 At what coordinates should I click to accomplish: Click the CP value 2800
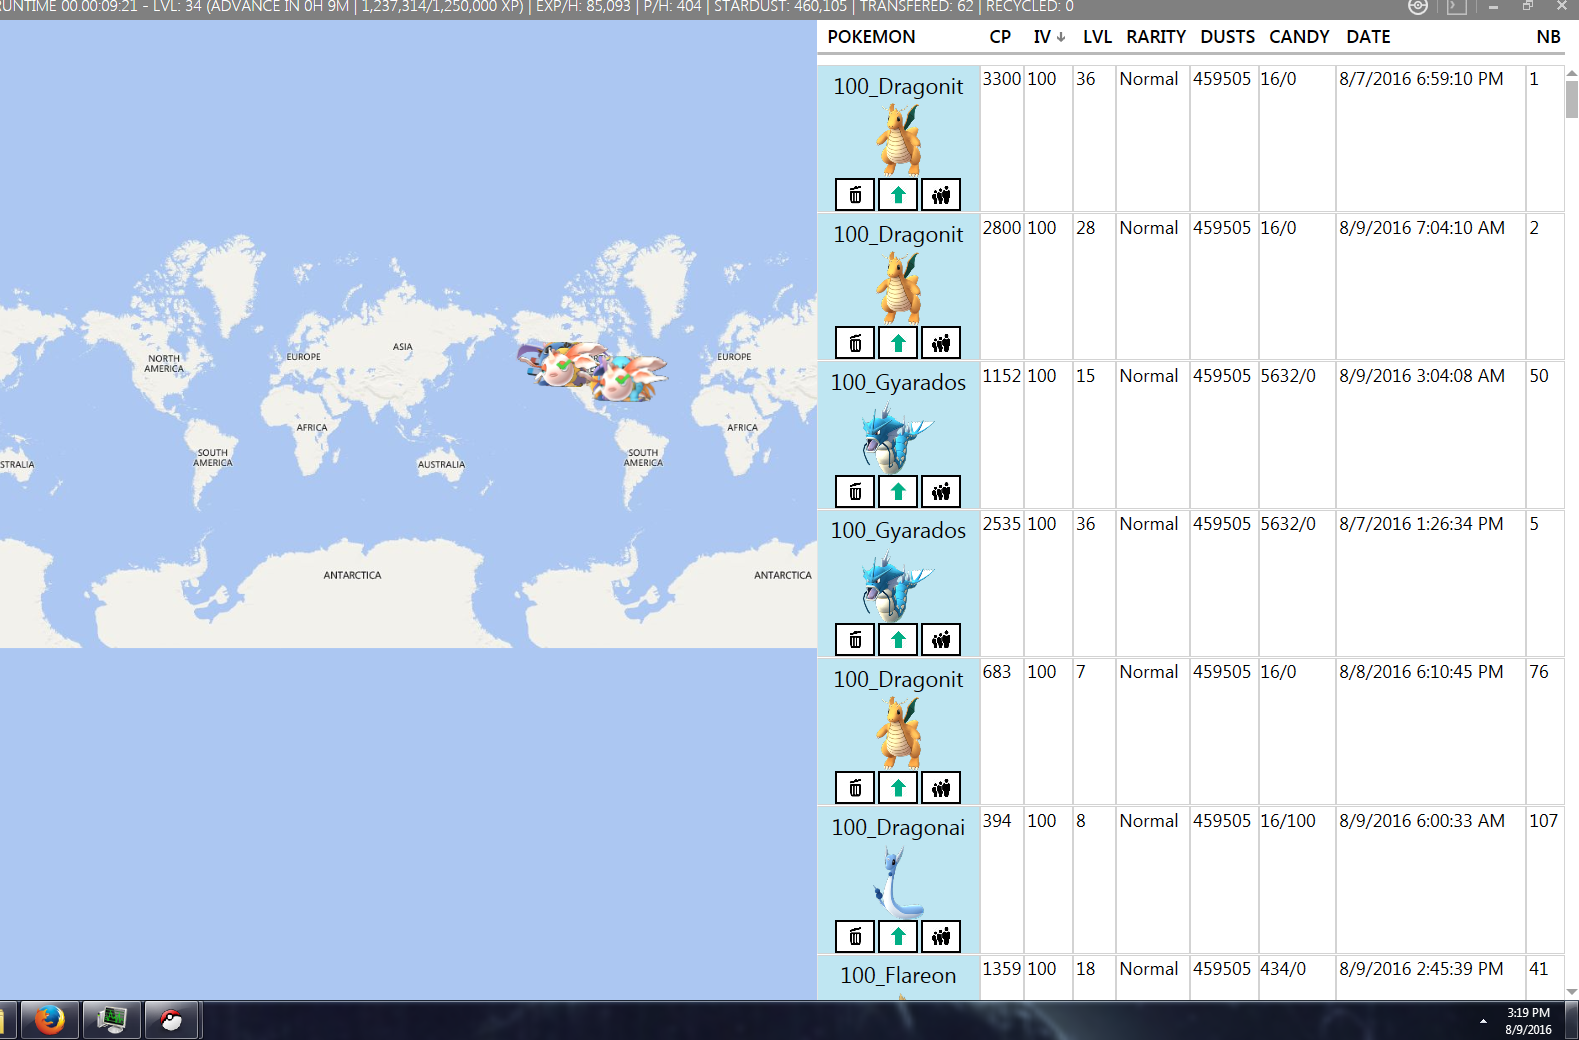1002,228
